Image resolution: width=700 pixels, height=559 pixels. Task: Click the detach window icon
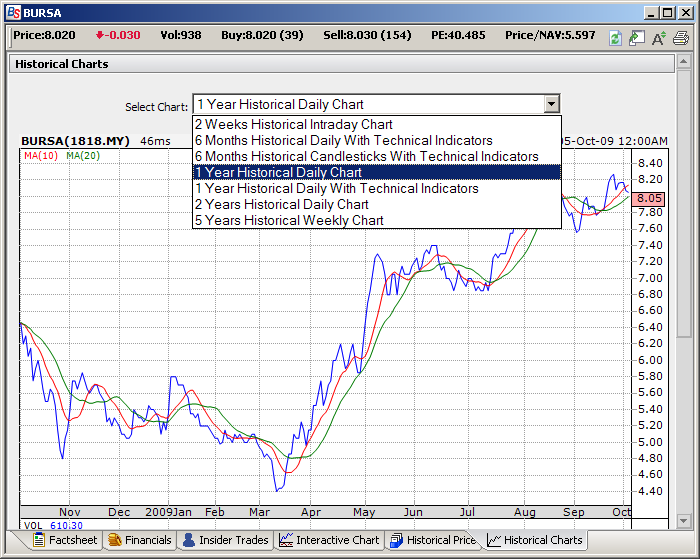click(637, 38)
